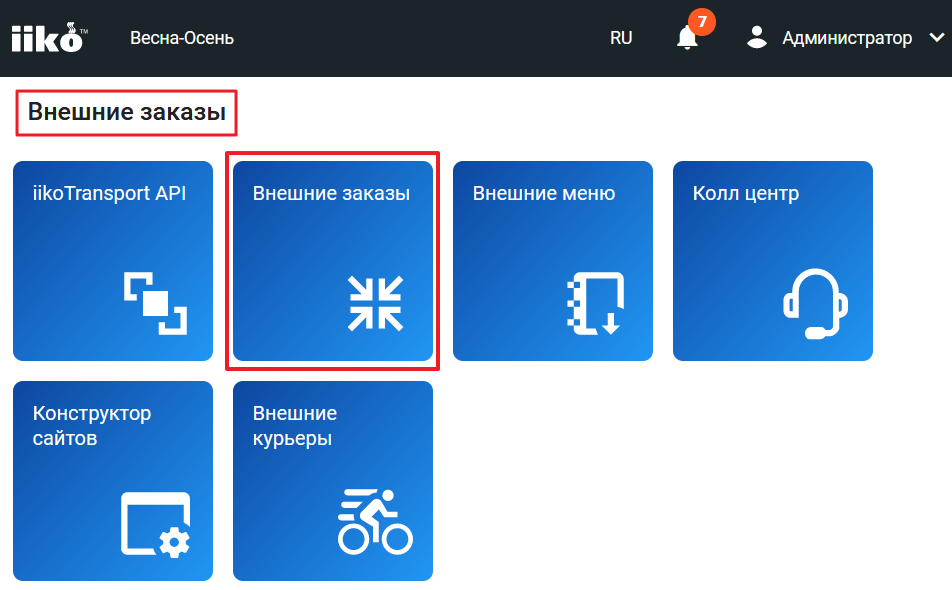Click the user profile icon in header
Viewport: 952px width, 590px height.
756,37
